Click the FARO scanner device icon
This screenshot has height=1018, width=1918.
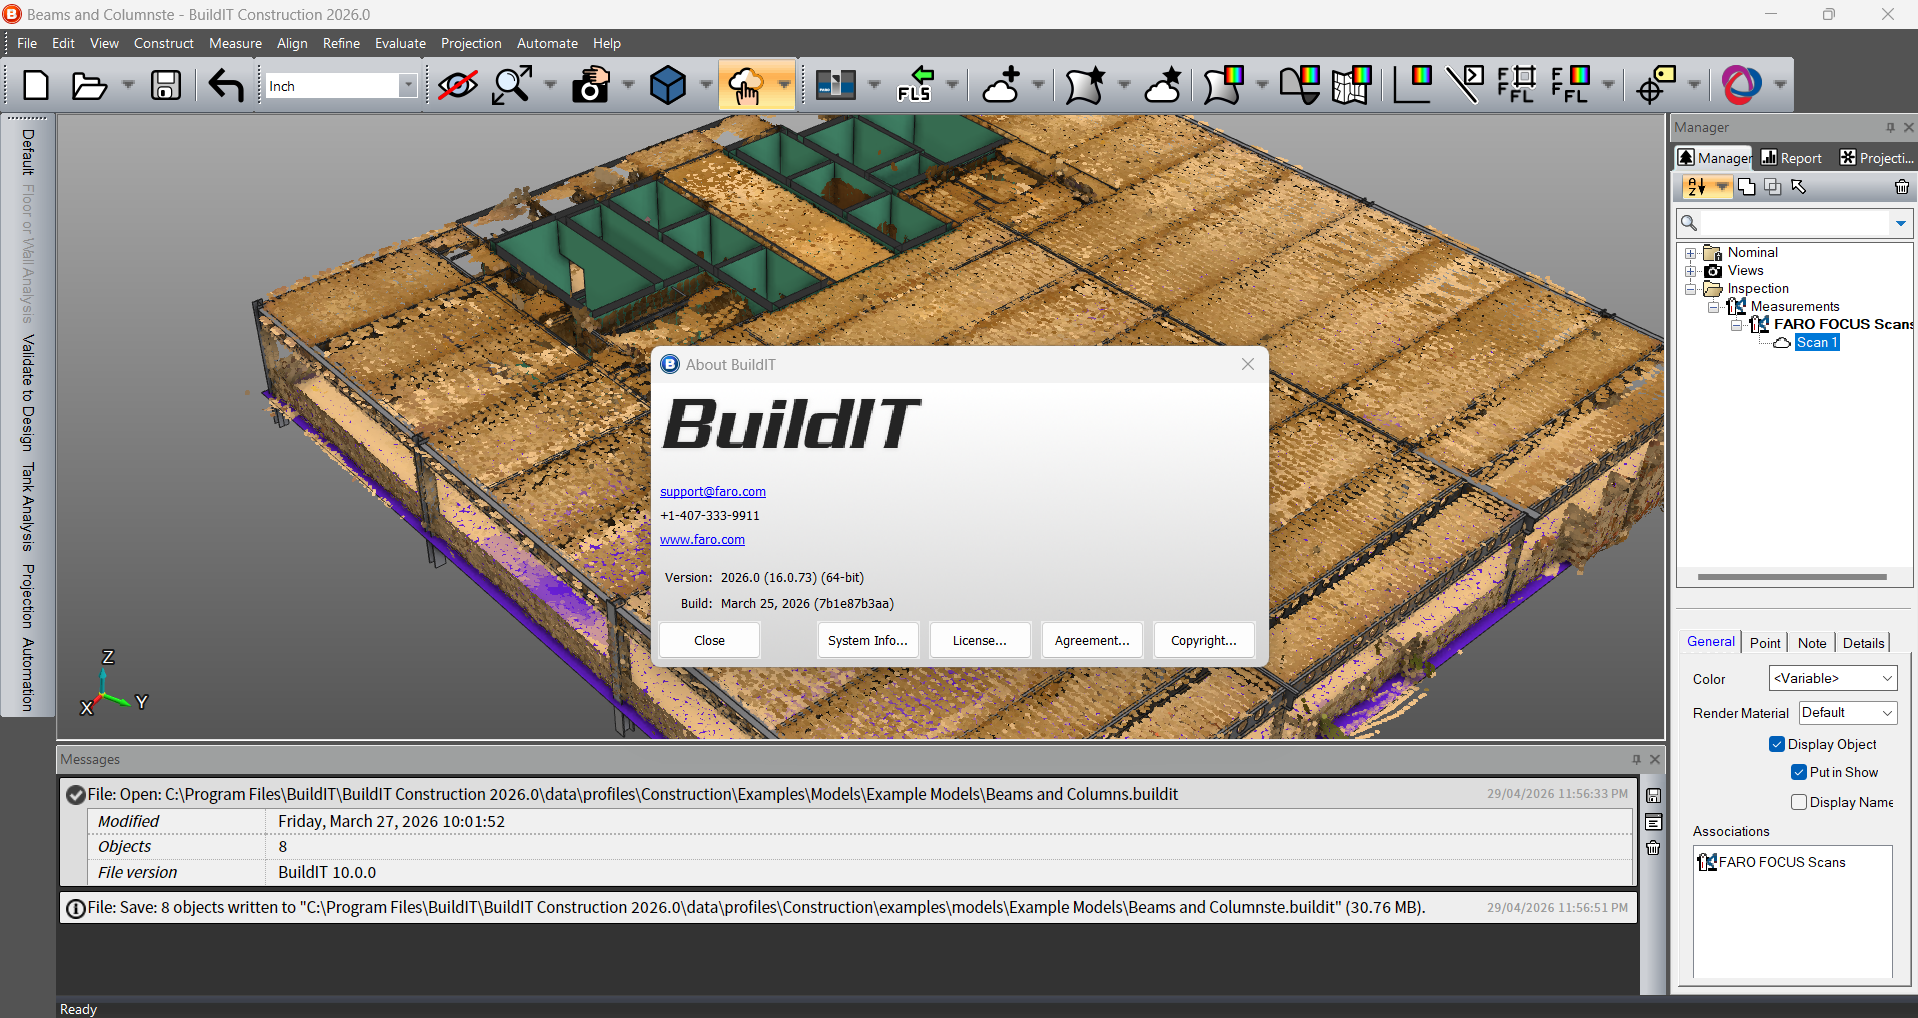tap(836, 86)
